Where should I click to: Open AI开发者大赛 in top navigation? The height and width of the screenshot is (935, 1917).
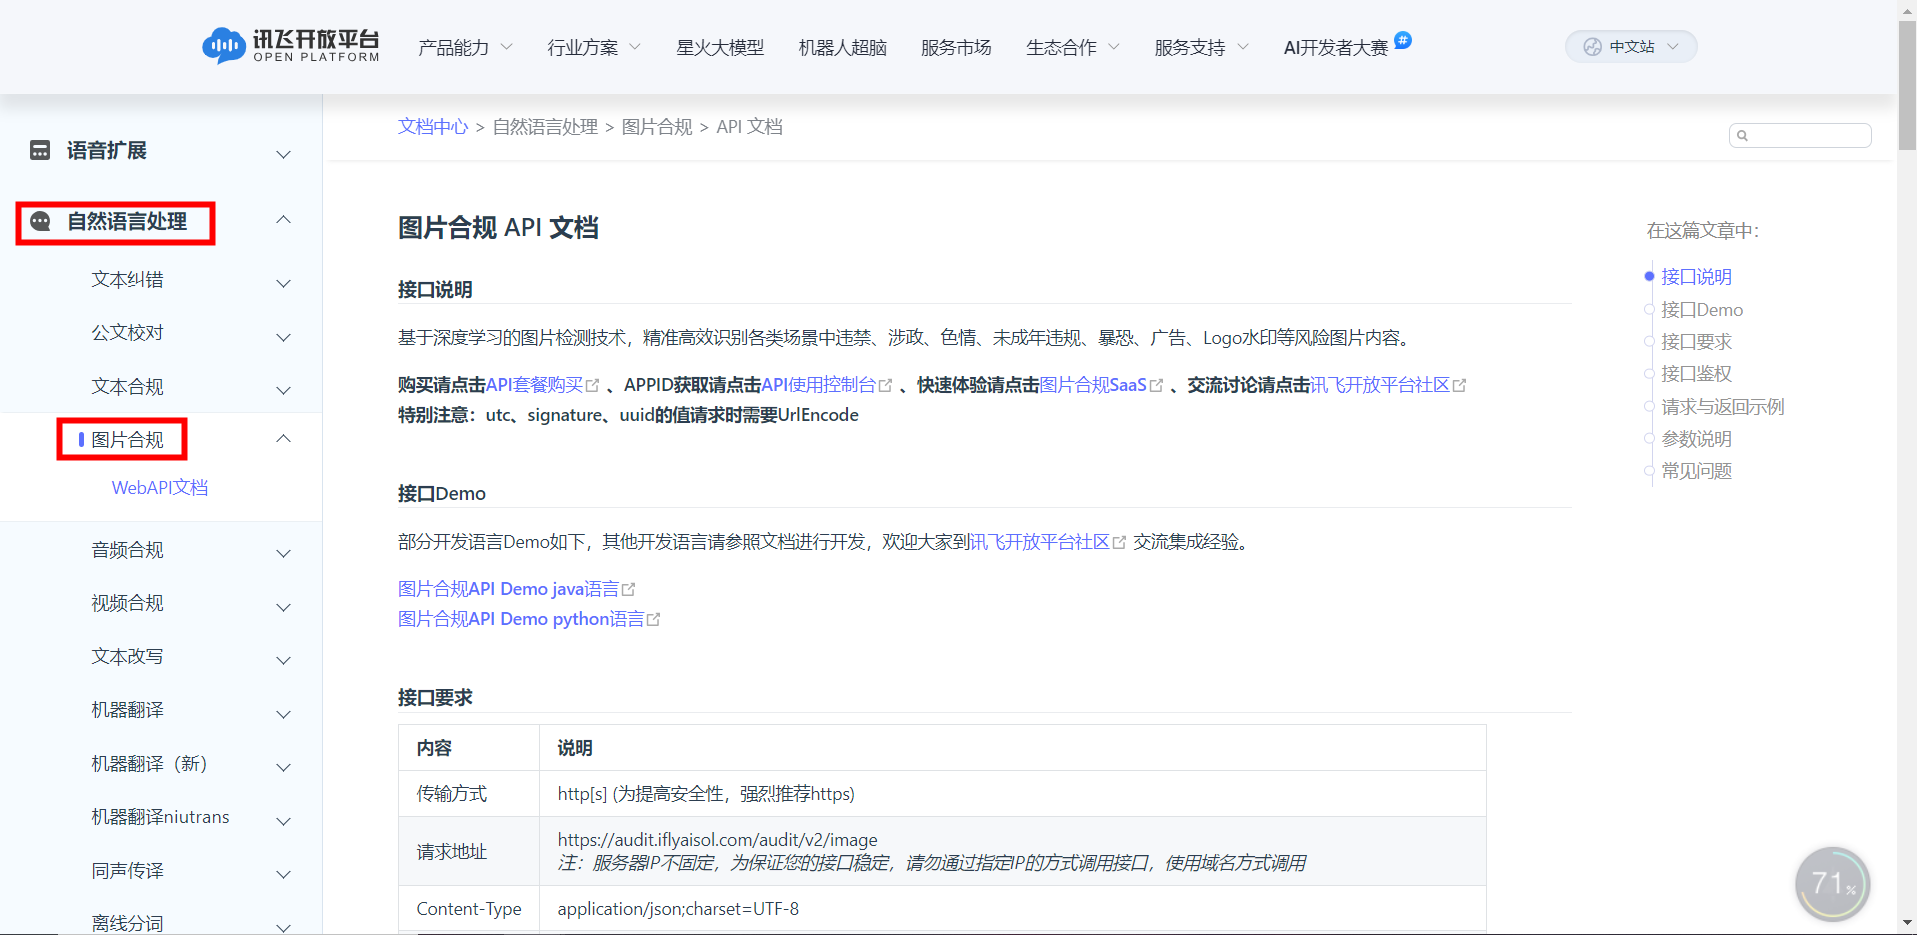pyautogui.click(x=1336, y=47)
